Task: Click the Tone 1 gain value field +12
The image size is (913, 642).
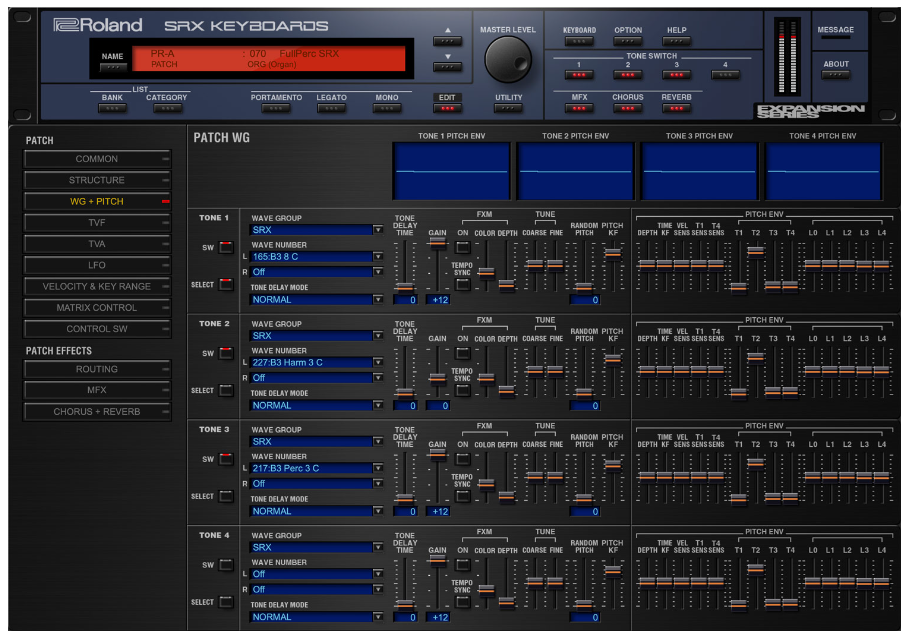Action: (x=438, y=300)
